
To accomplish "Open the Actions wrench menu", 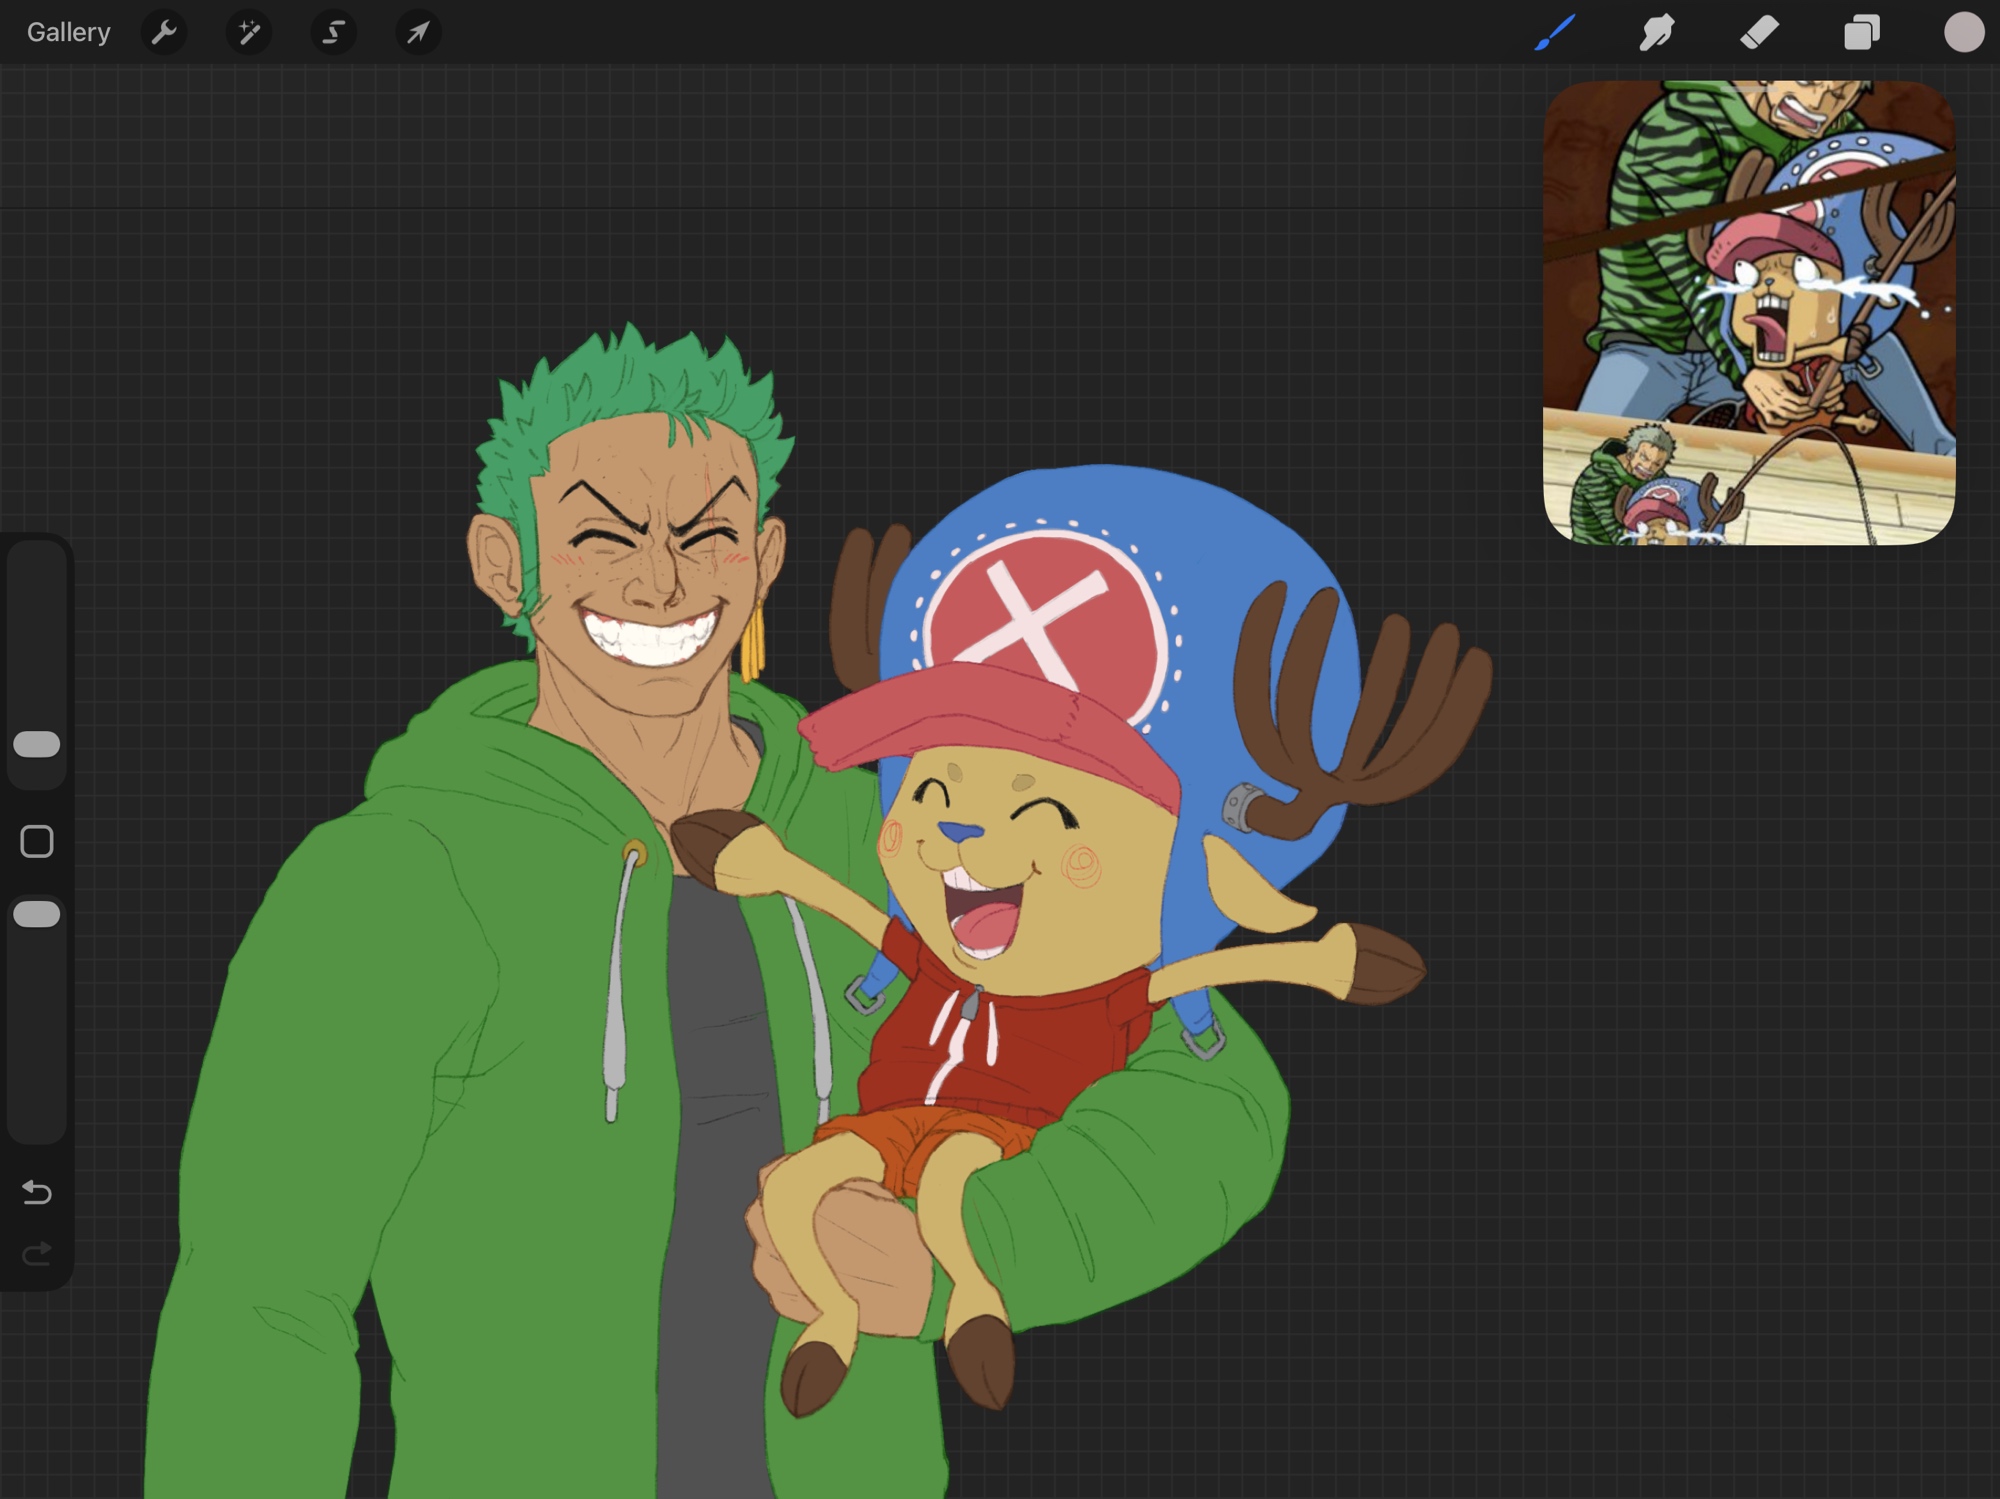I will [x=164, y=33].
